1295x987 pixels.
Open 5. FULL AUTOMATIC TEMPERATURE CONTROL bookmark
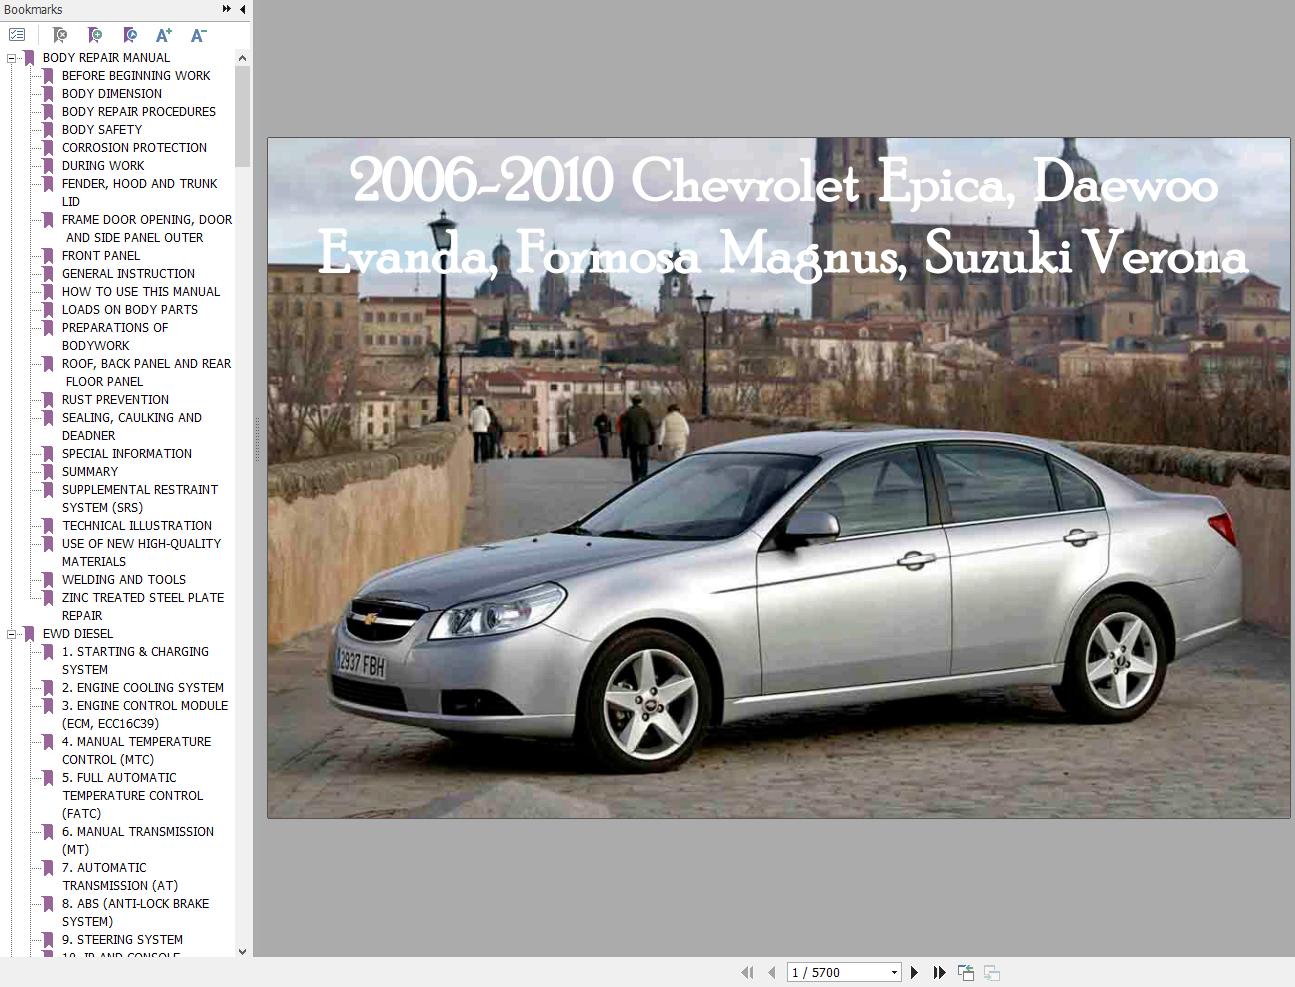(x=132, y=796)
